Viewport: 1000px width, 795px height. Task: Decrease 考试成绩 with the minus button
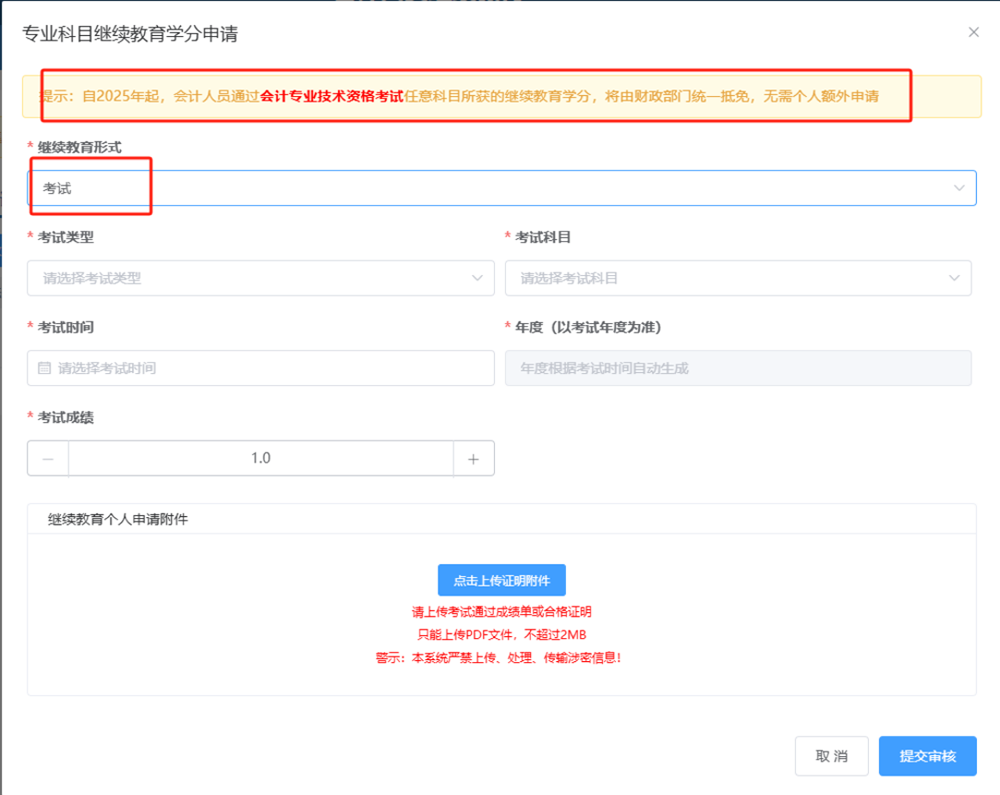[x=48, y=458]
